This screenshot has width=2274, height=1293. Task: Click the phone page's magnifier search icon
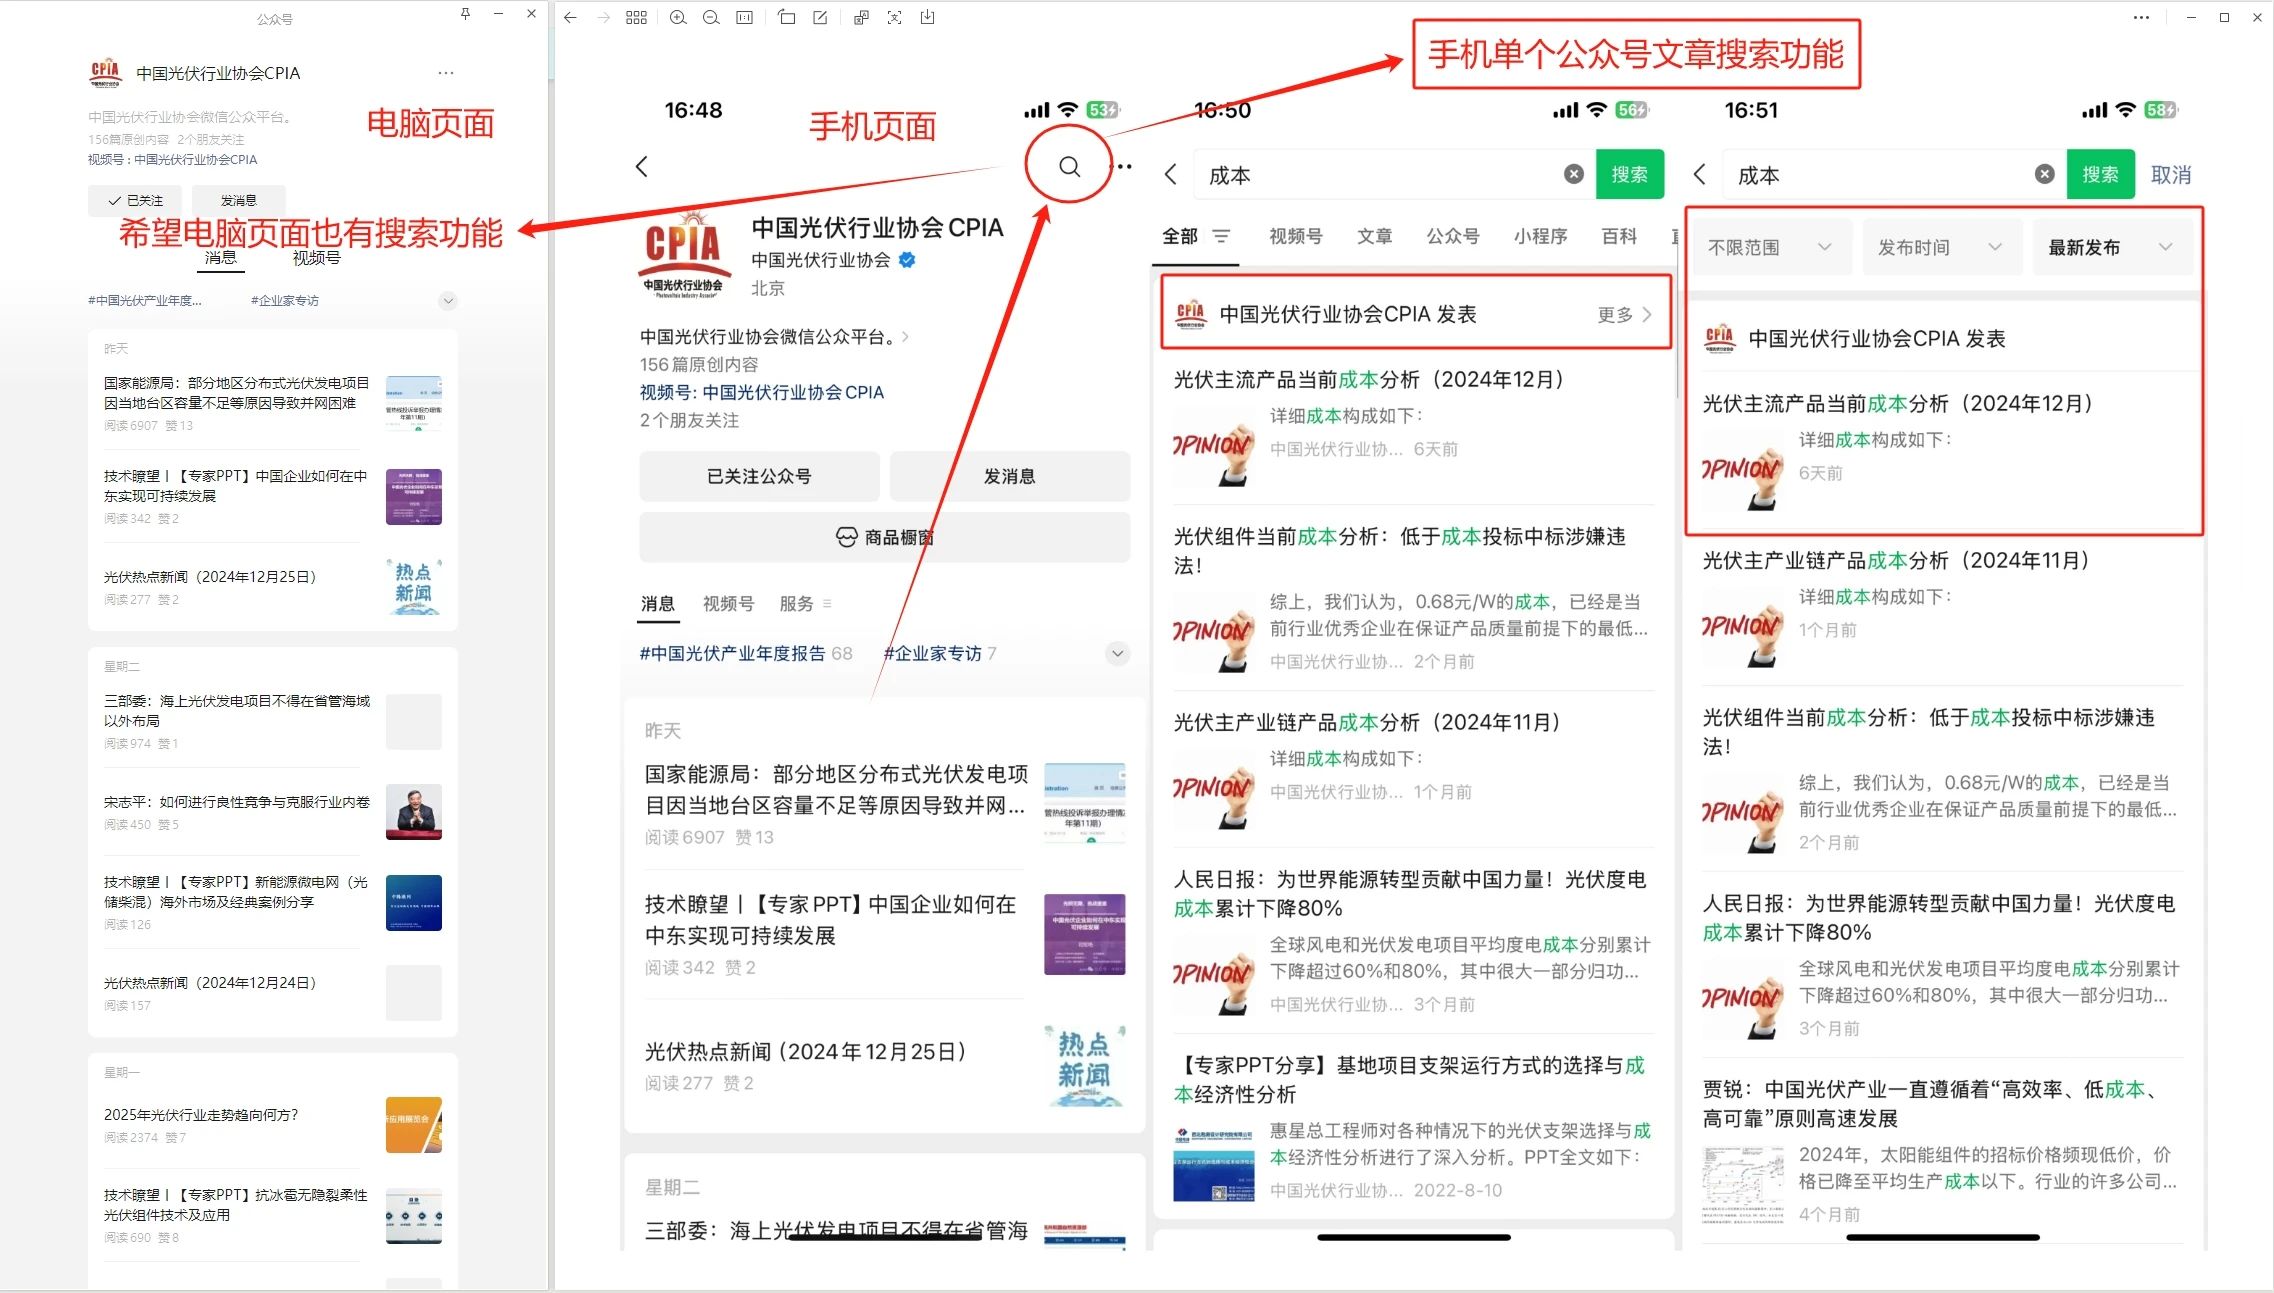[x=1069, y=166]
